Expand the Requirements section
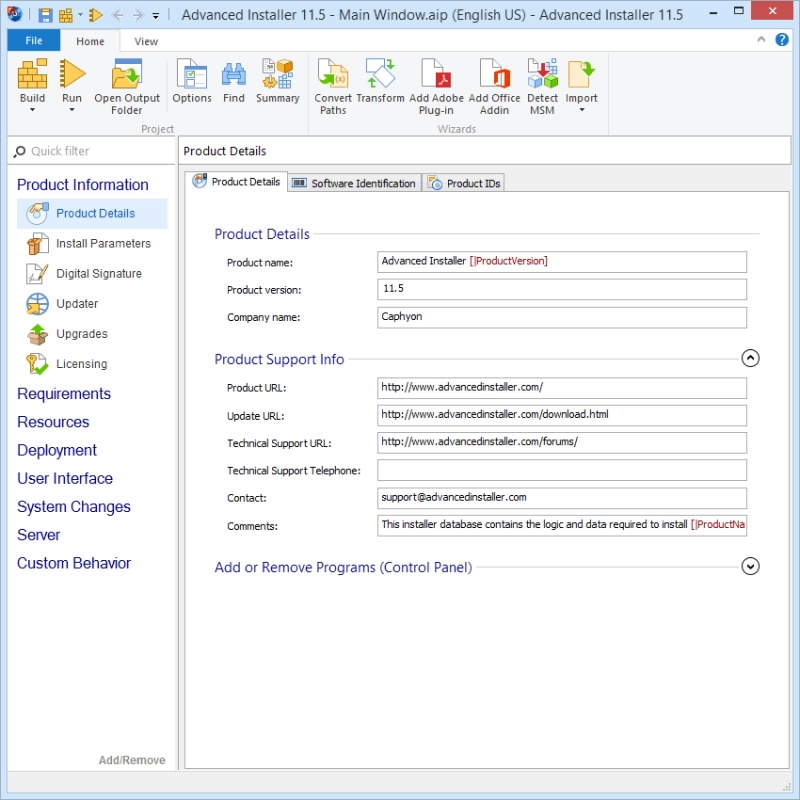 coord(64,394)
